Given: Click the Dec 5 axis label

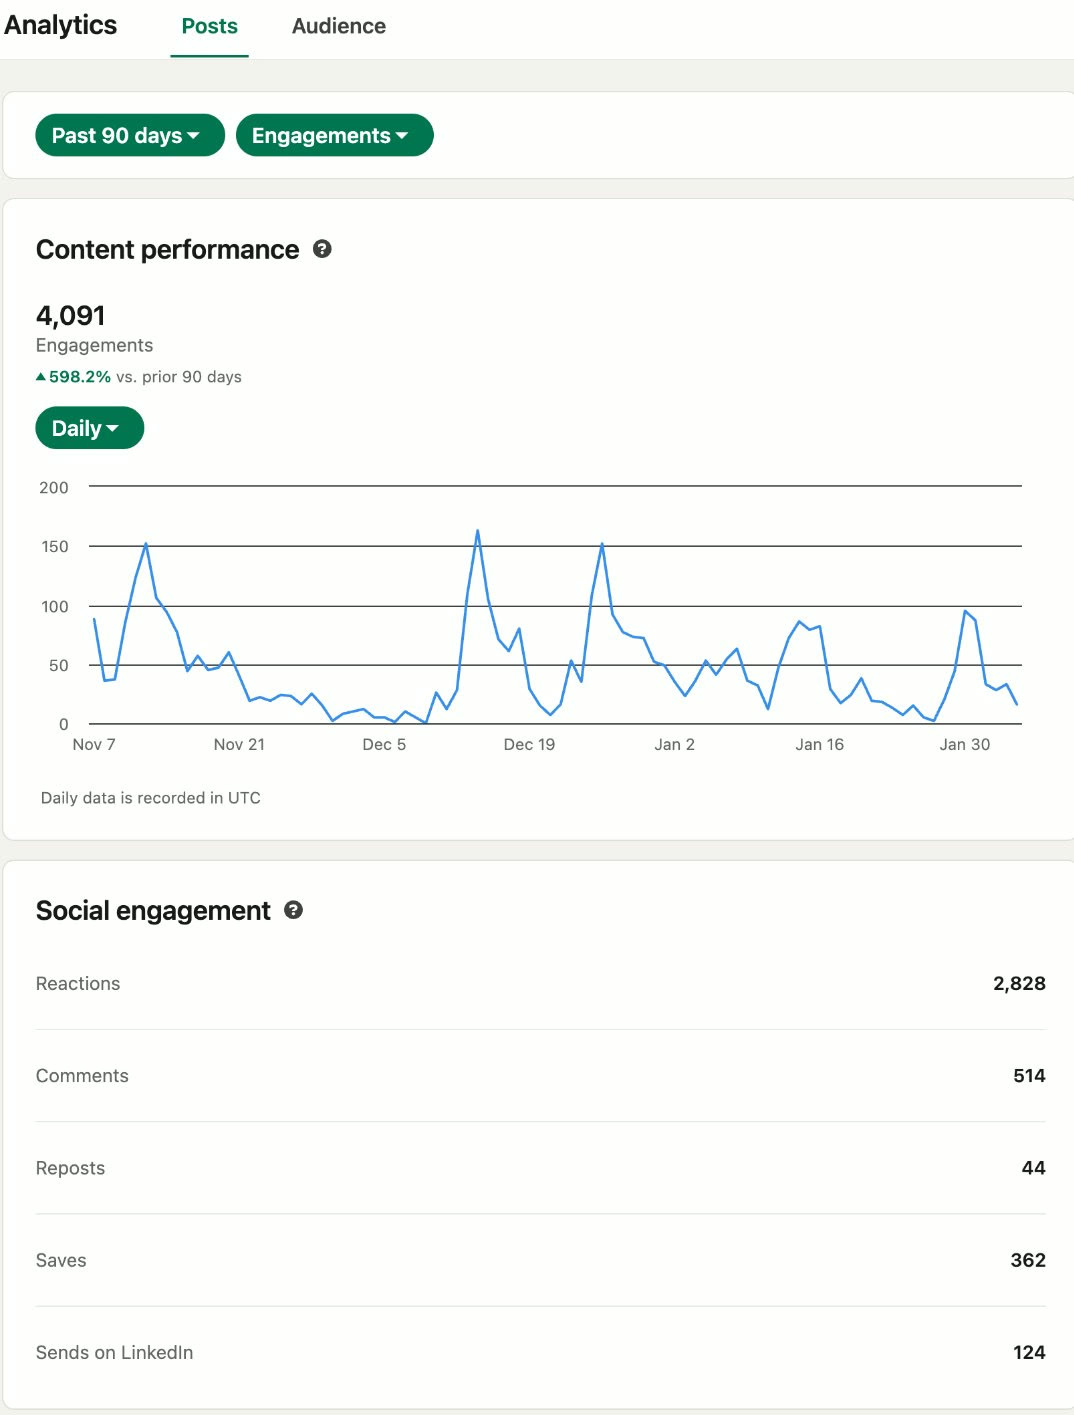Looking at the screenshot, I should tap(384, 744).
